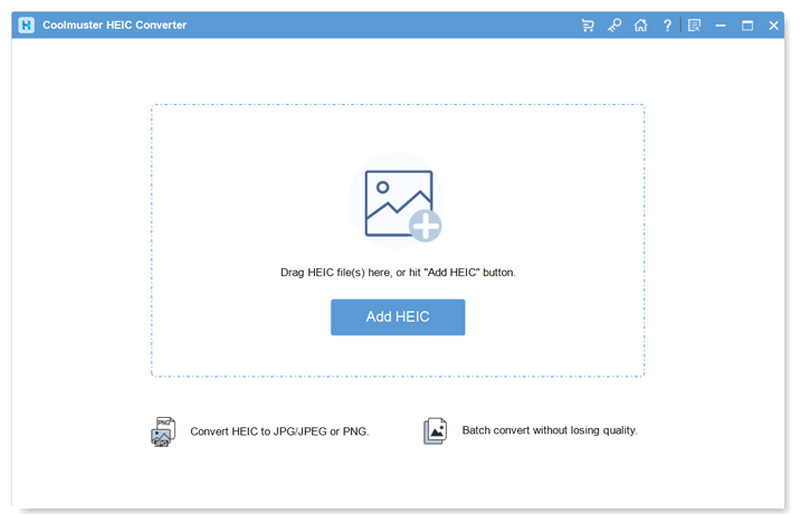The image size is (800, 523).
Task: Minimize the HEIC Converter window
Action: (x=720, y=25)
